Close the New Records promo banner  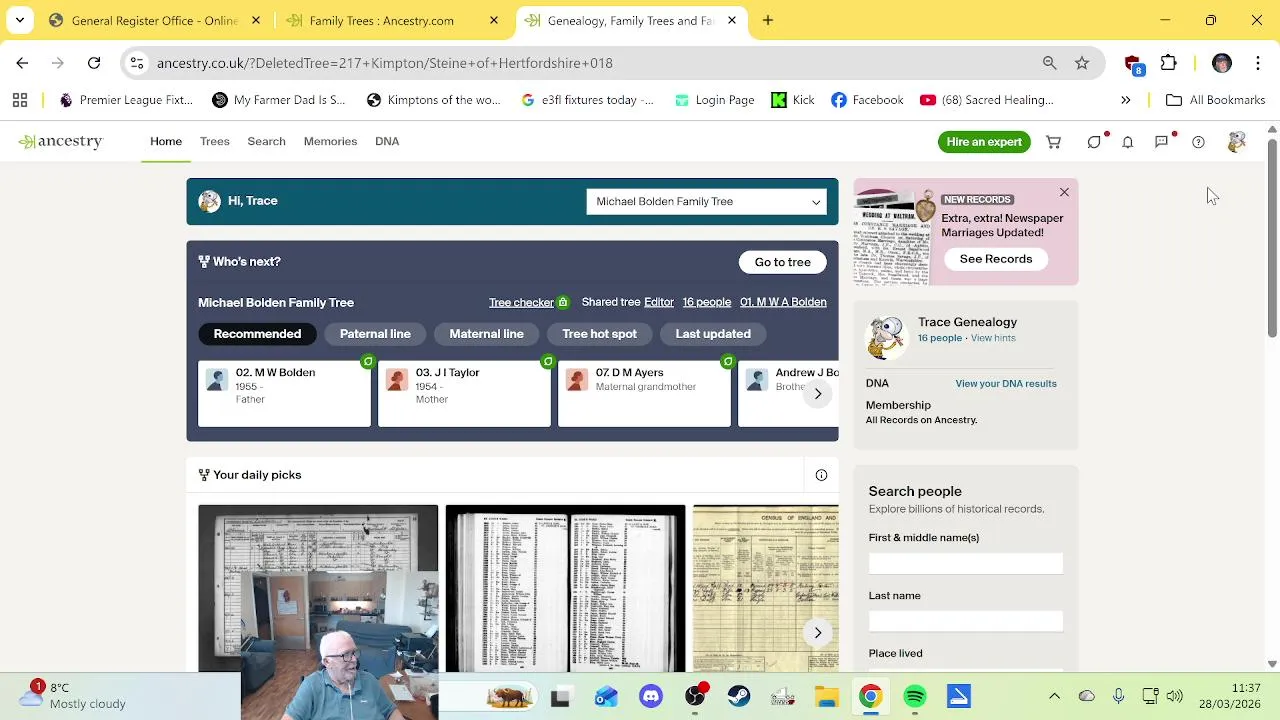[x=1064, y=192]
